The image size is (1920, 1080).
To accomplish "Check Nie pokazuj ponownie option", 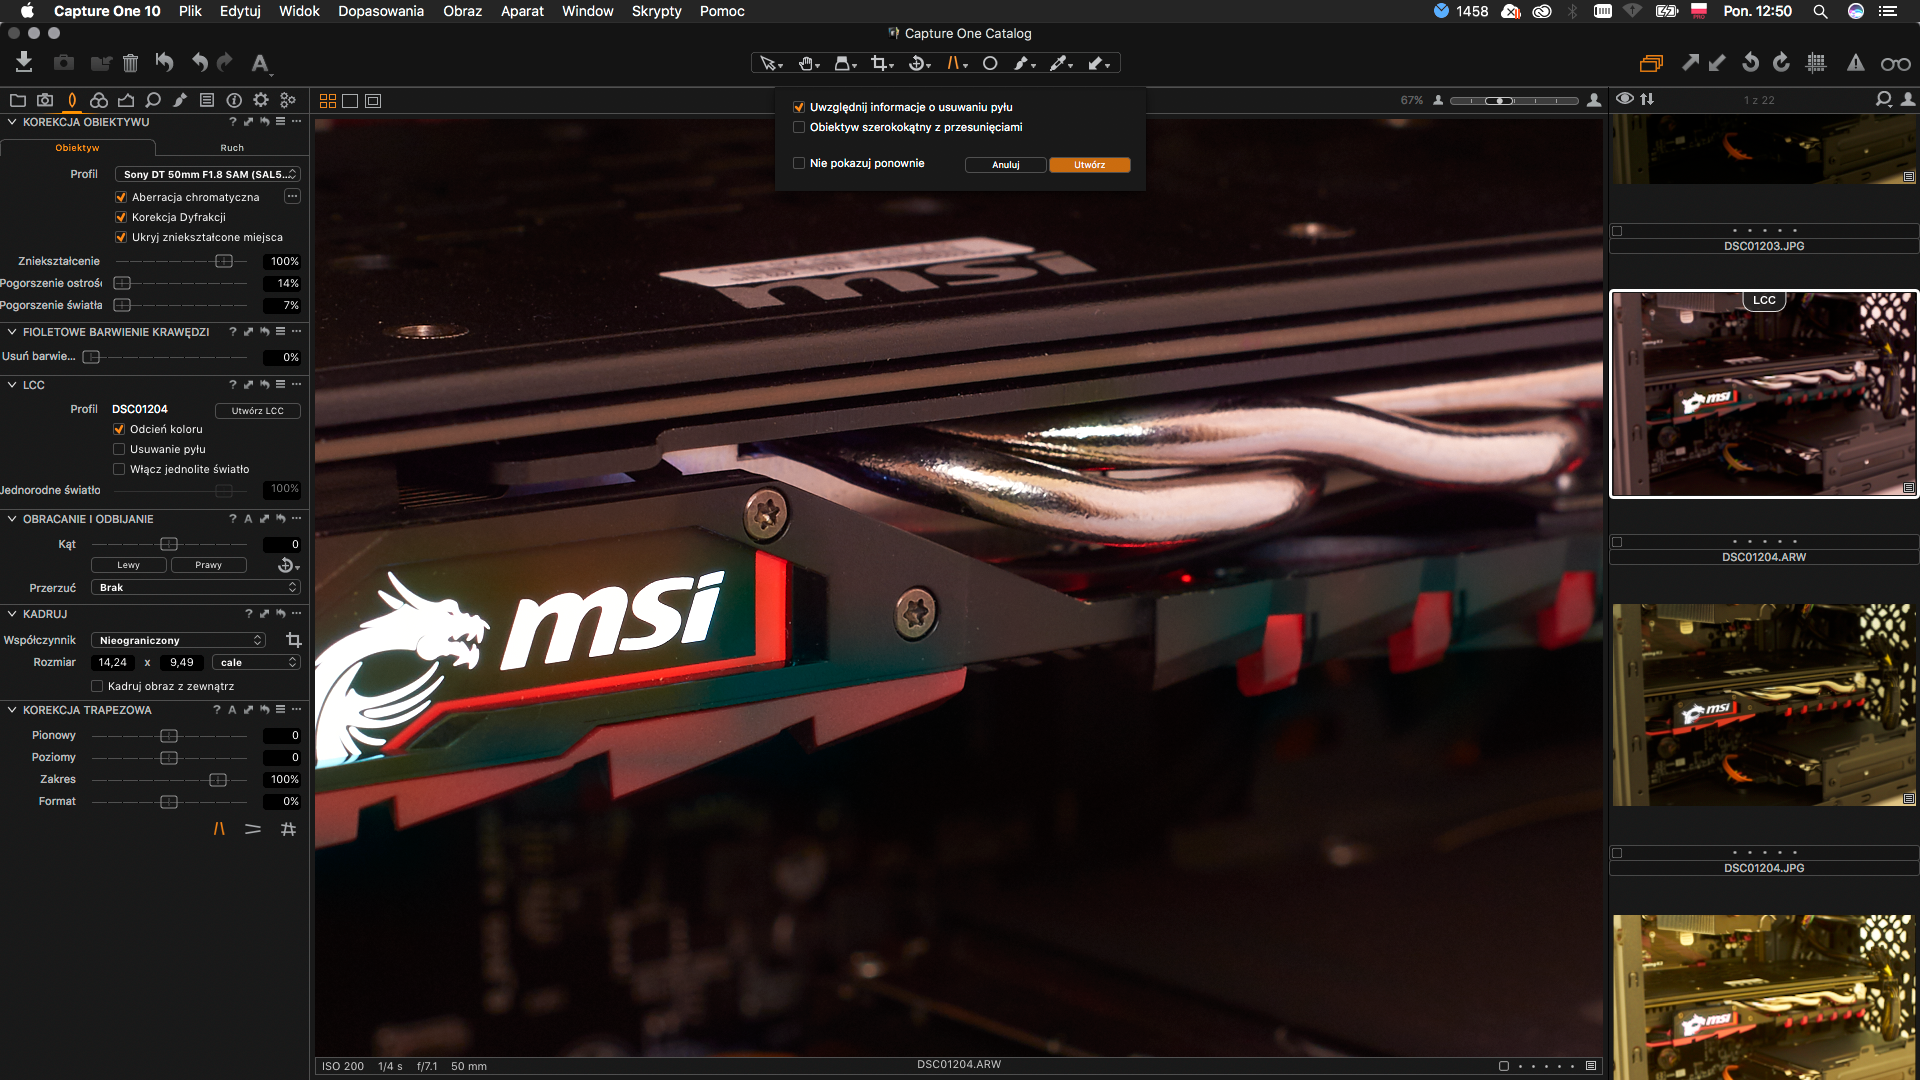I will coord(799,163).
